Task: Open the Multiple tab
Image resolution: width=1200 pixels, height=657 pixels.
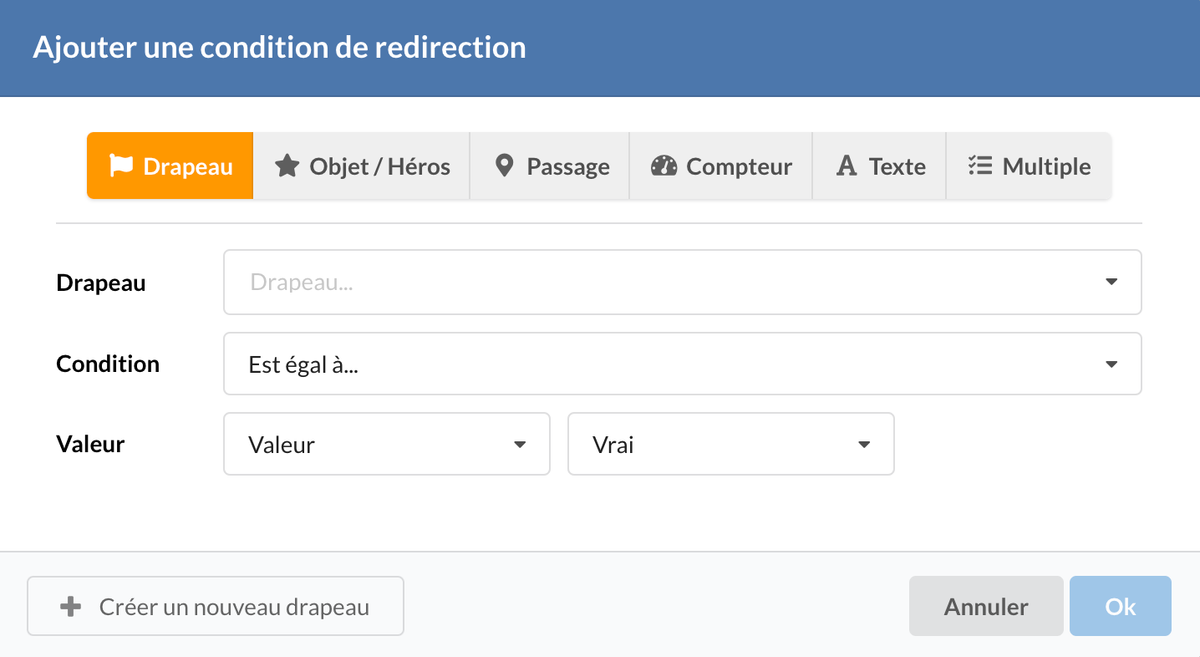Action: click(x=1046, y=166)
